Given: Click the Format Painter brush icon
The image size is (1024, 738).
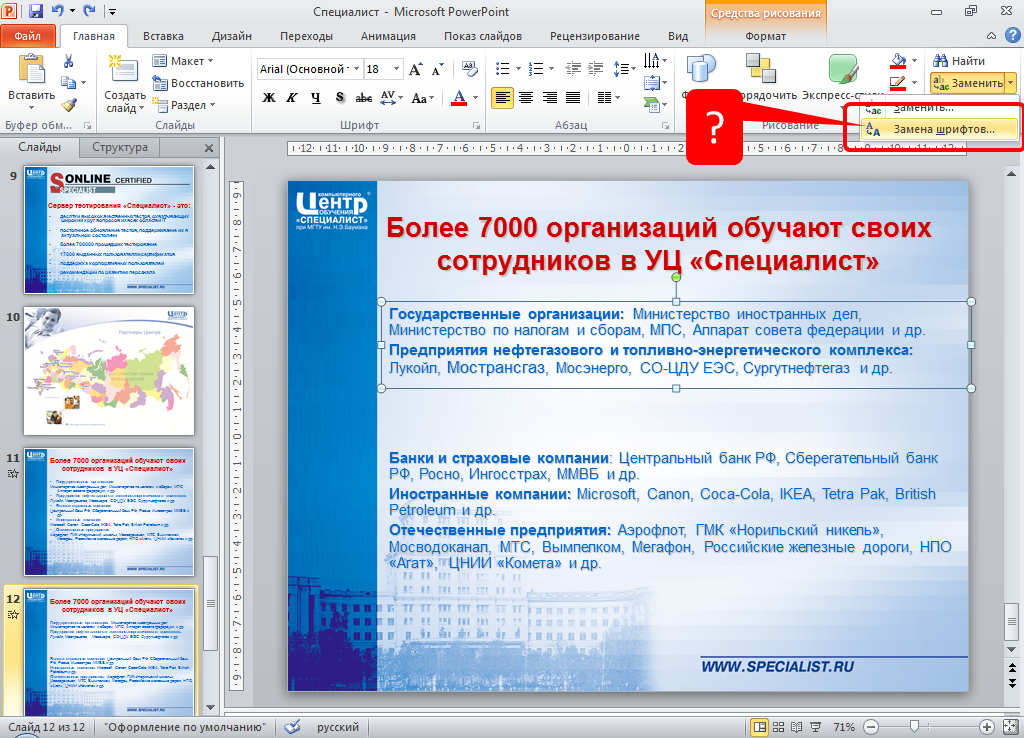Looking at the screenshot, I should click(68, 105).
